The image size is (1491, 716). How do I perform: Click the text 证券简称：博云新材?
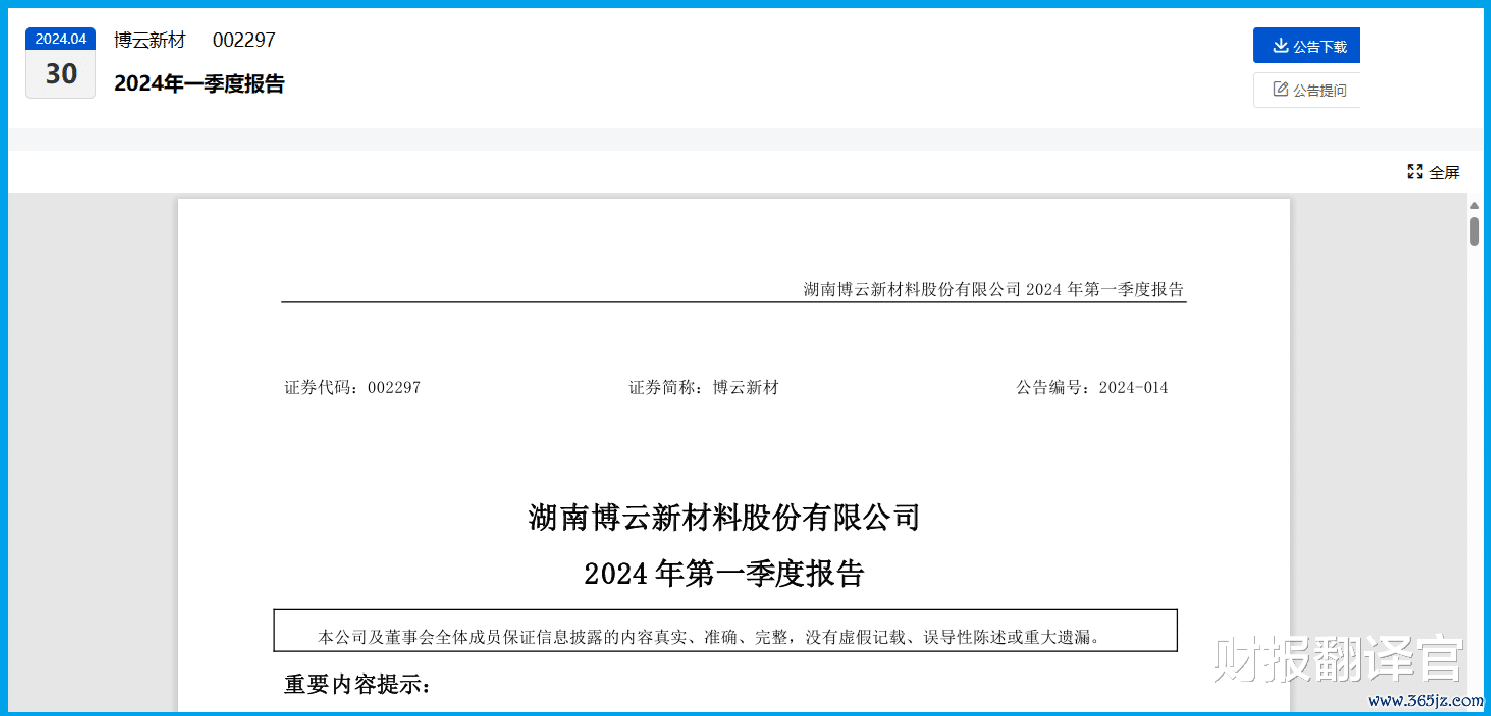tap(703, 387)
